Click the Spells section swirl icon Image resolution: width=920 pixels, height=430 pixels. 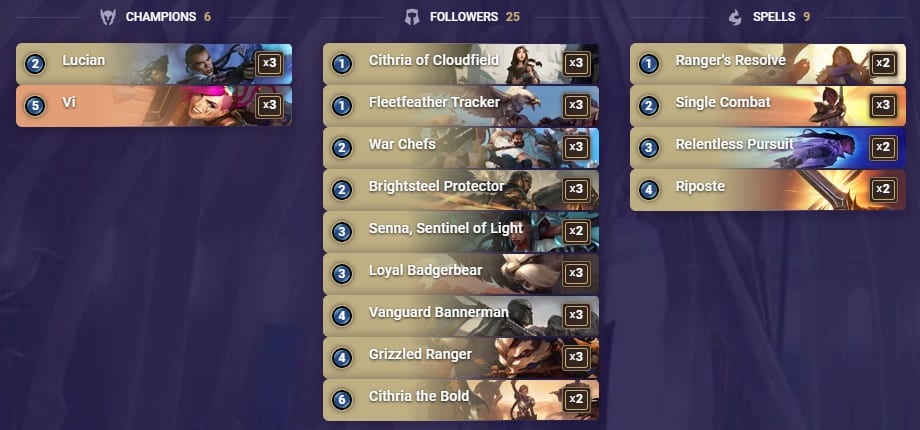(x=735, y=17)
